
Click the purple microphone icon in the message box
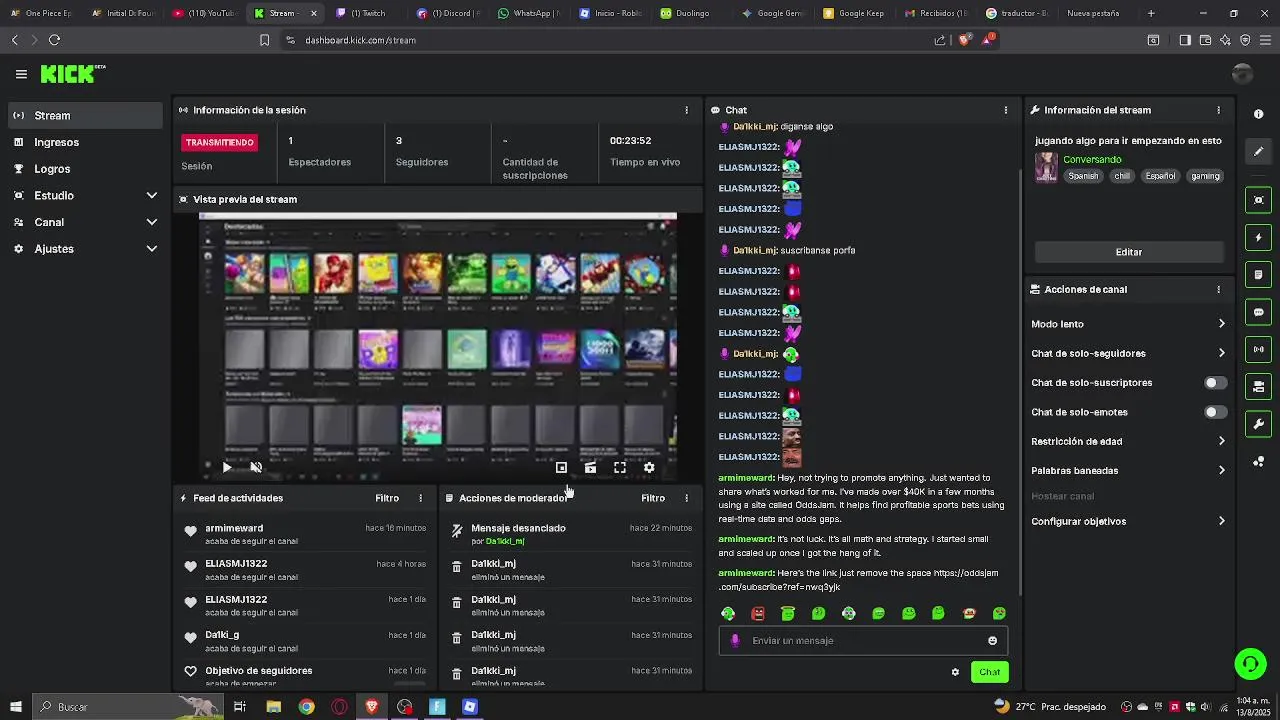[735, 641]
